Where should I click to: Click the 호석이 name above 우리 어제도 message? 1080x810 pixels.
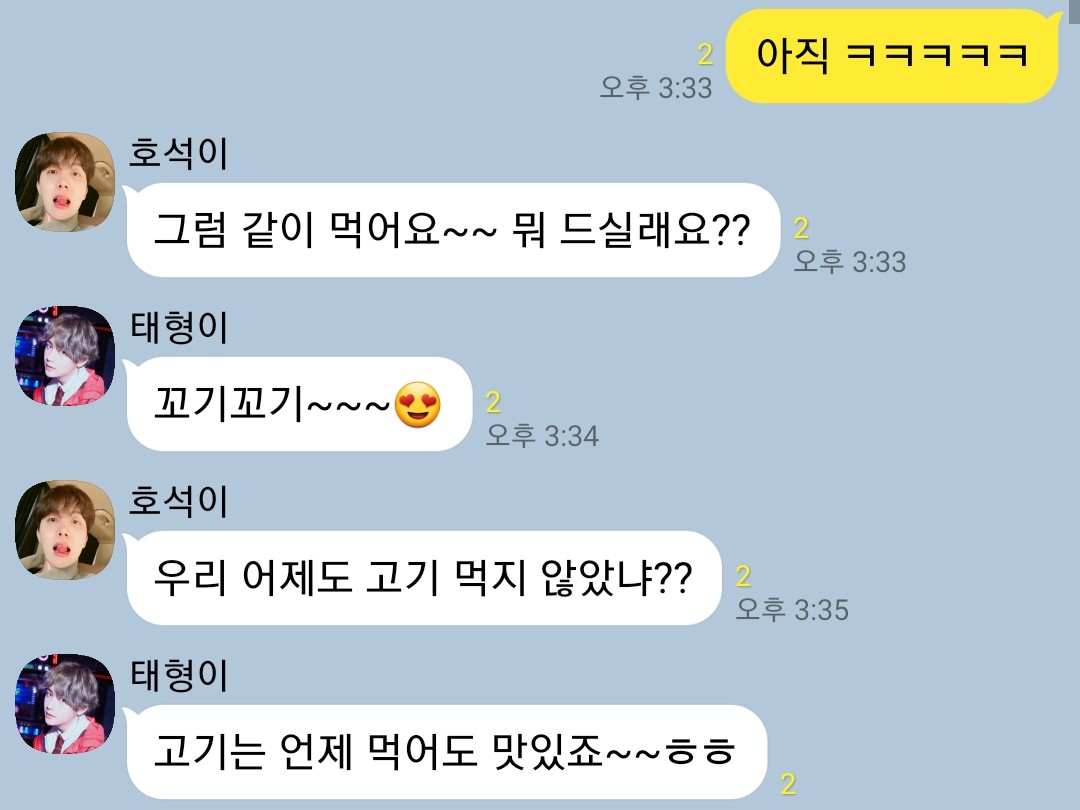click(x=178, y=501)
